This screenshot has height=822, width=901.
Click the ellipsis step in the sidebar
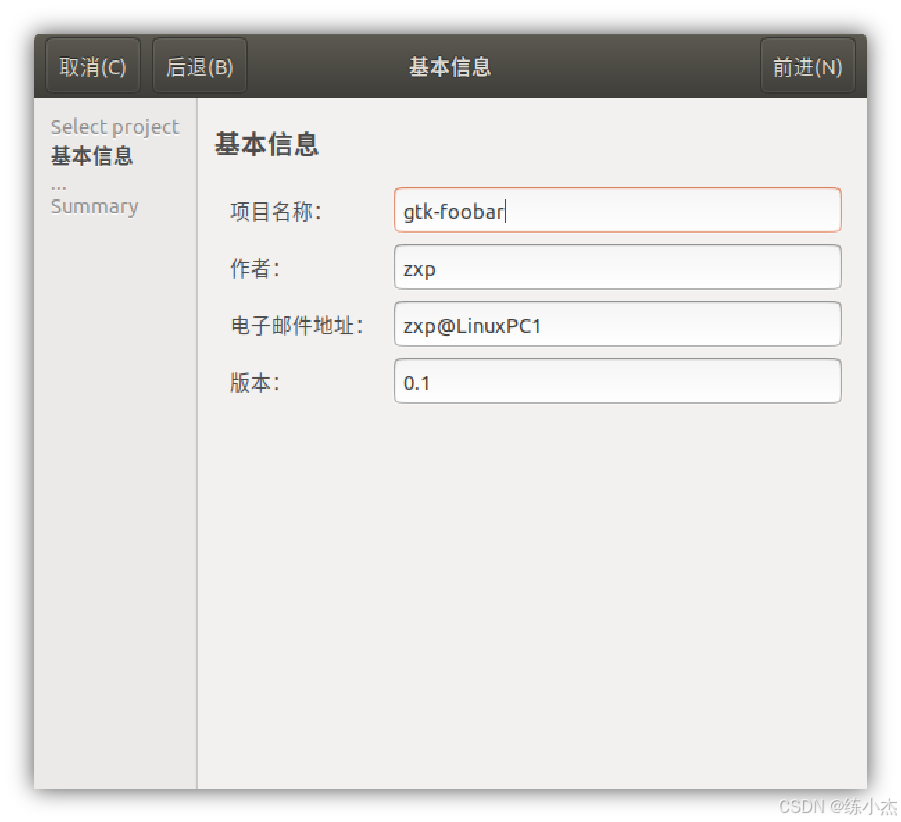[x=59, y=186]
